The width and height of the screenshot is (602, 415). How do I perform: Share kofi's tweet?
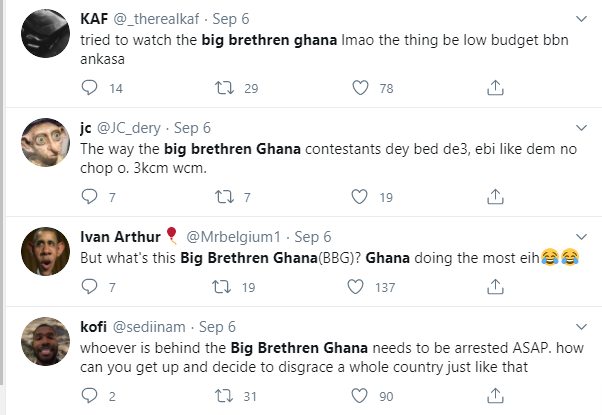[494, 396]
